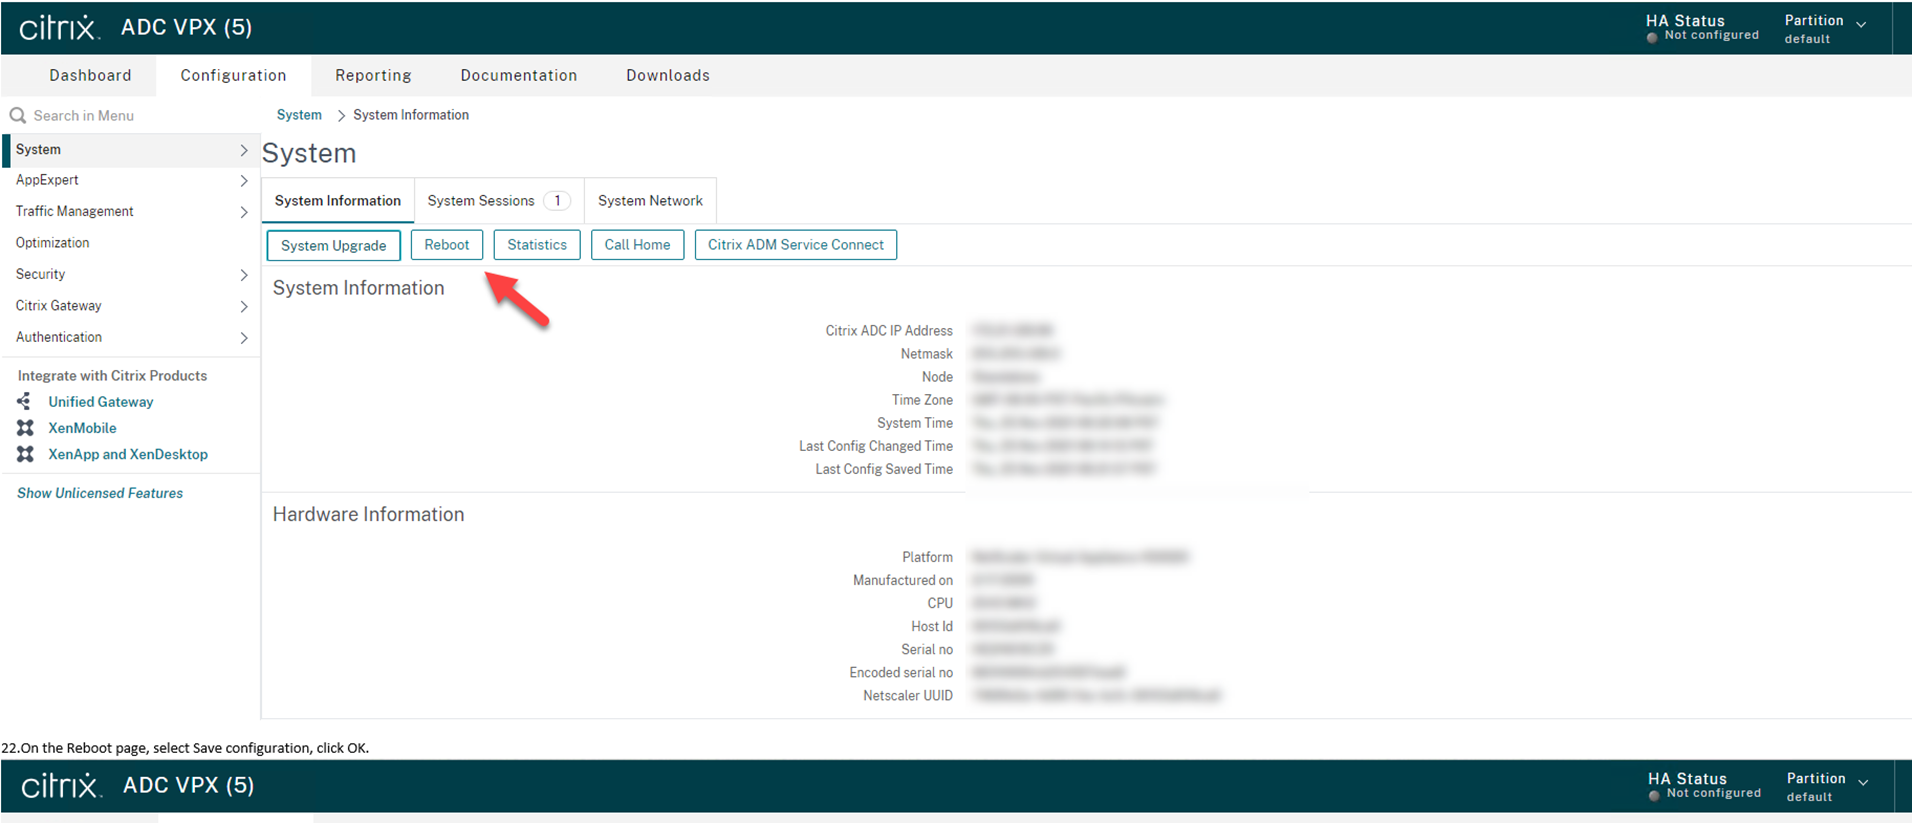Open the Partition dropdown in top header
This screenshot has height=823, width=1912.
1825,28
